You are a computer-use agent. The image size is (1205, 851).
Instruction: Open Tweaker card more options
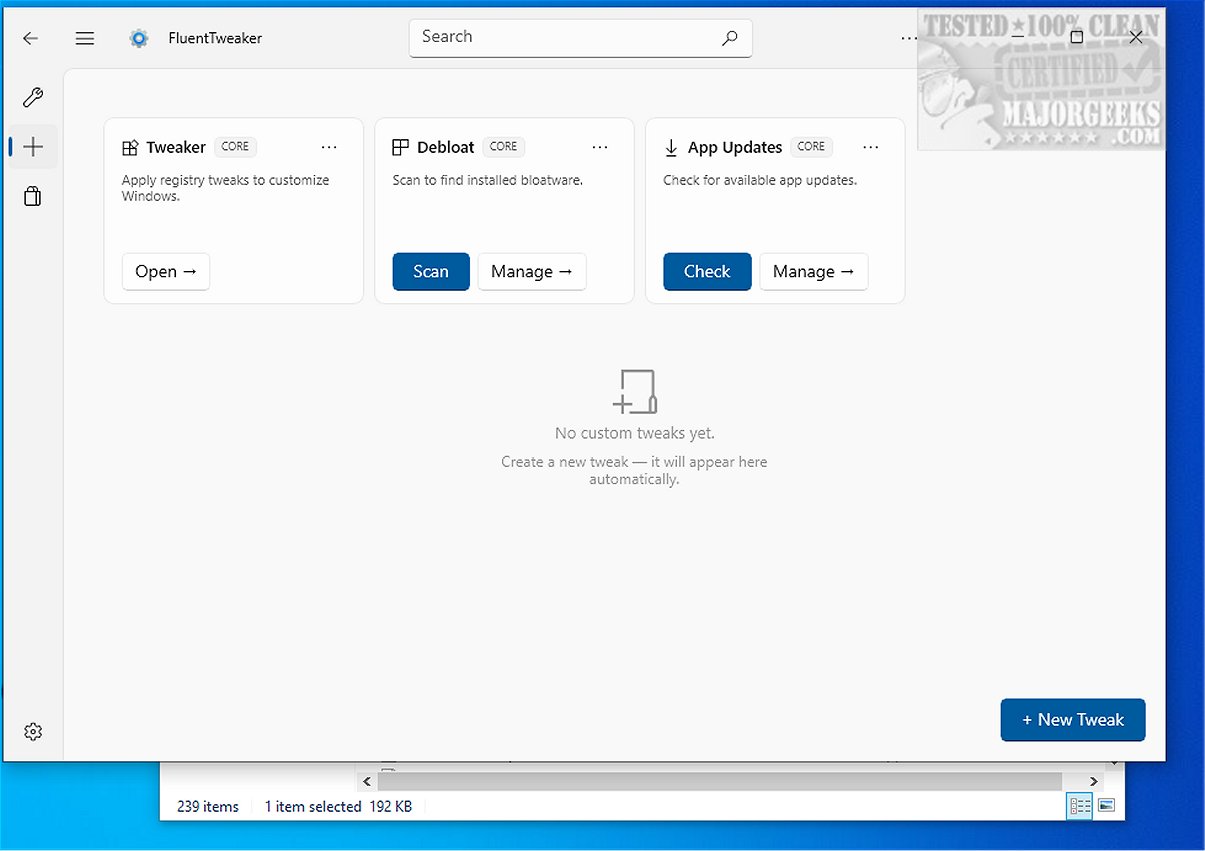click(329, 147)
